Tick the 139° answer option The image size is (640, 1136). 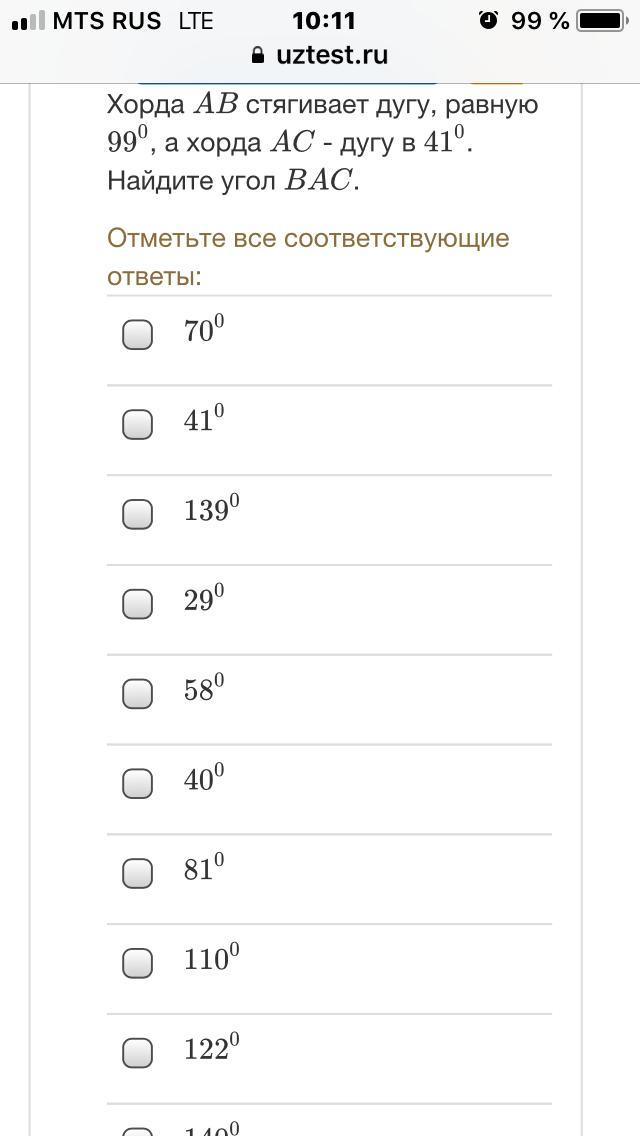(x=138, y=514)
